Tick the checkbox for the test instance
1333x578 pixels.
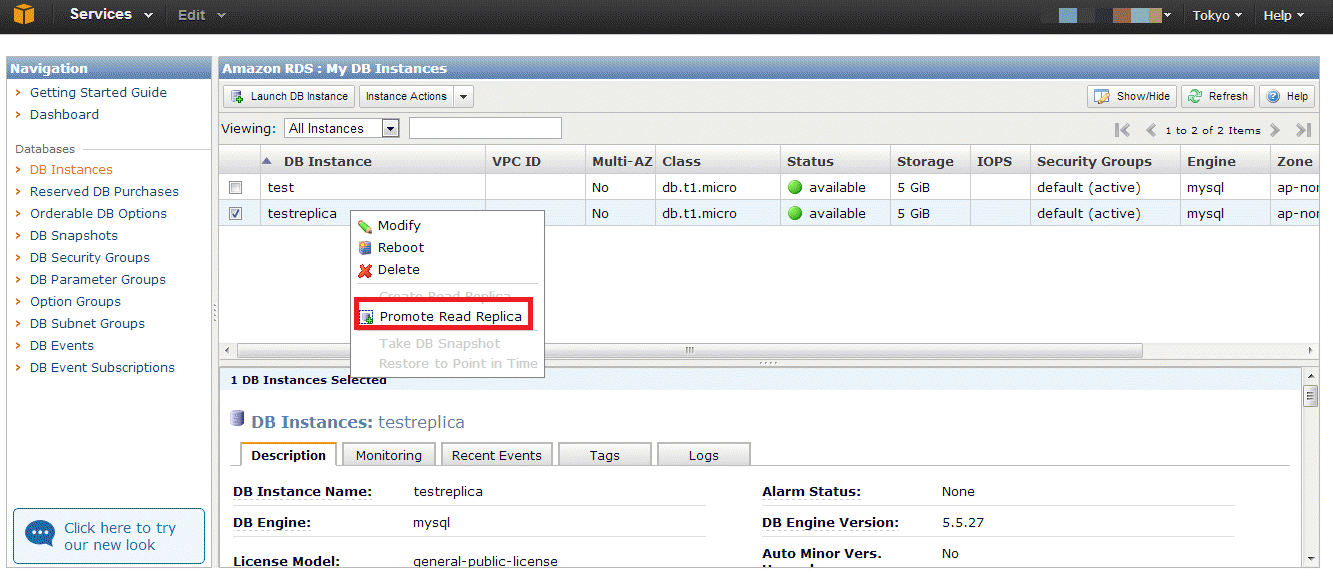point(235,187)
